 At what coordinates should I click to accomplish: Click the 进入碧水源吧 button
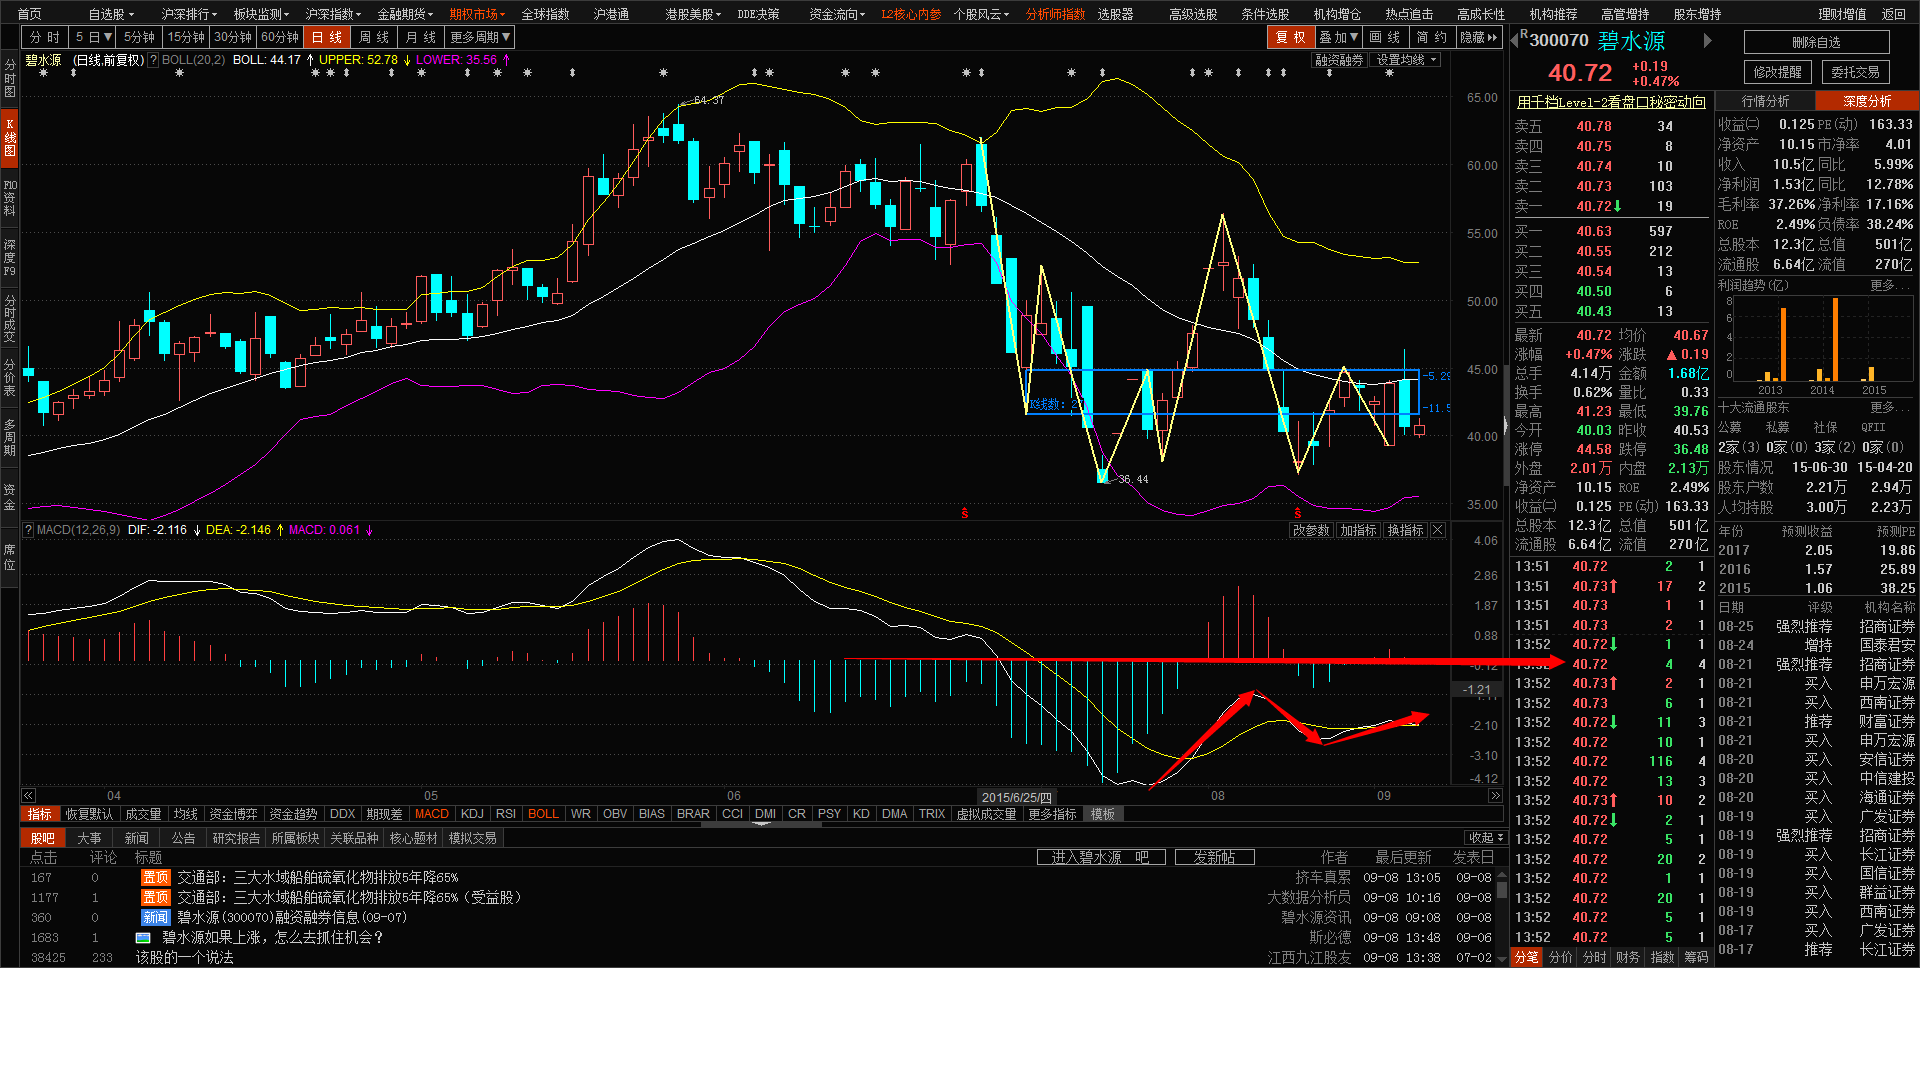click(1100, 857)
